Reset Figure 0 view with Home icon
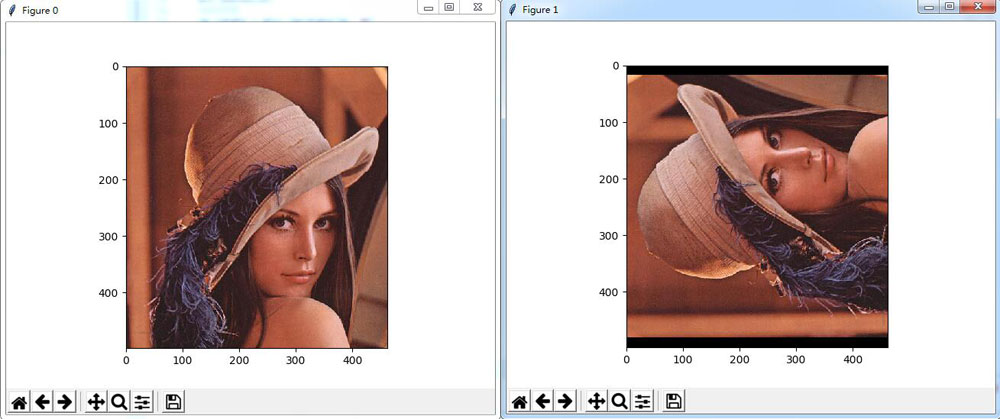The width and height of the screenshot is (1000, 419). tap(19, 402)
